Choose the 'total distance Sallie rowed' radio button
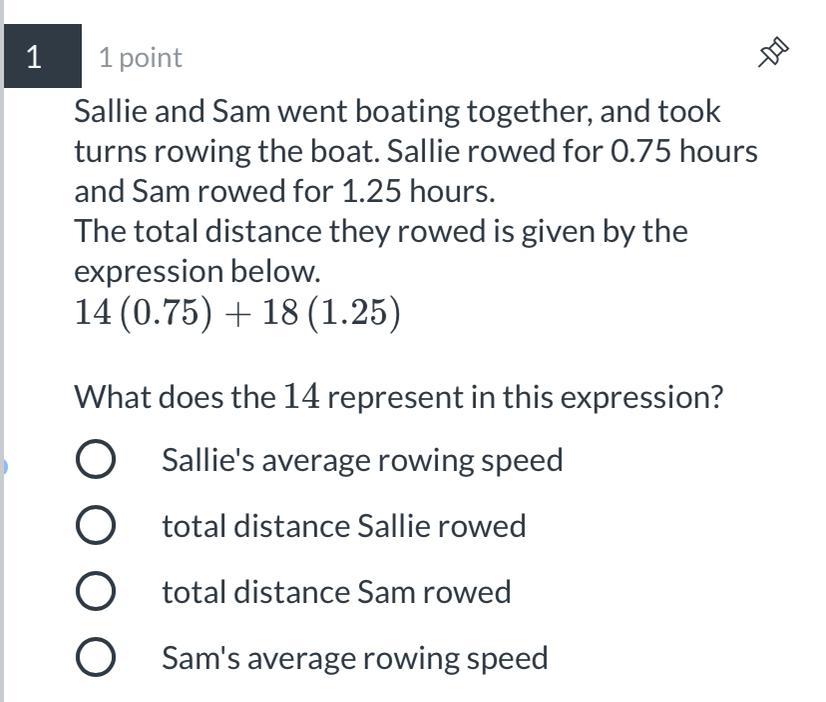The width and height of the screenshot is (826, 702). [x=95, y=526]
